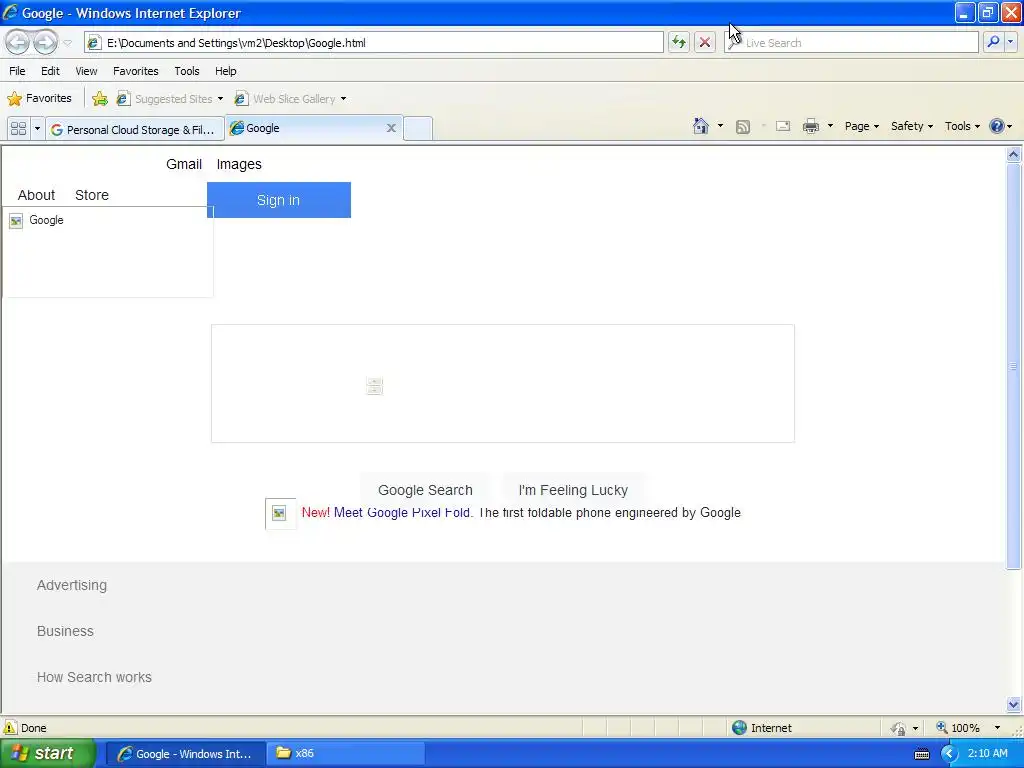This screenshot has width=1024, height=768.
Task: Click the status bar warning icon
Action: coord(10,728)
